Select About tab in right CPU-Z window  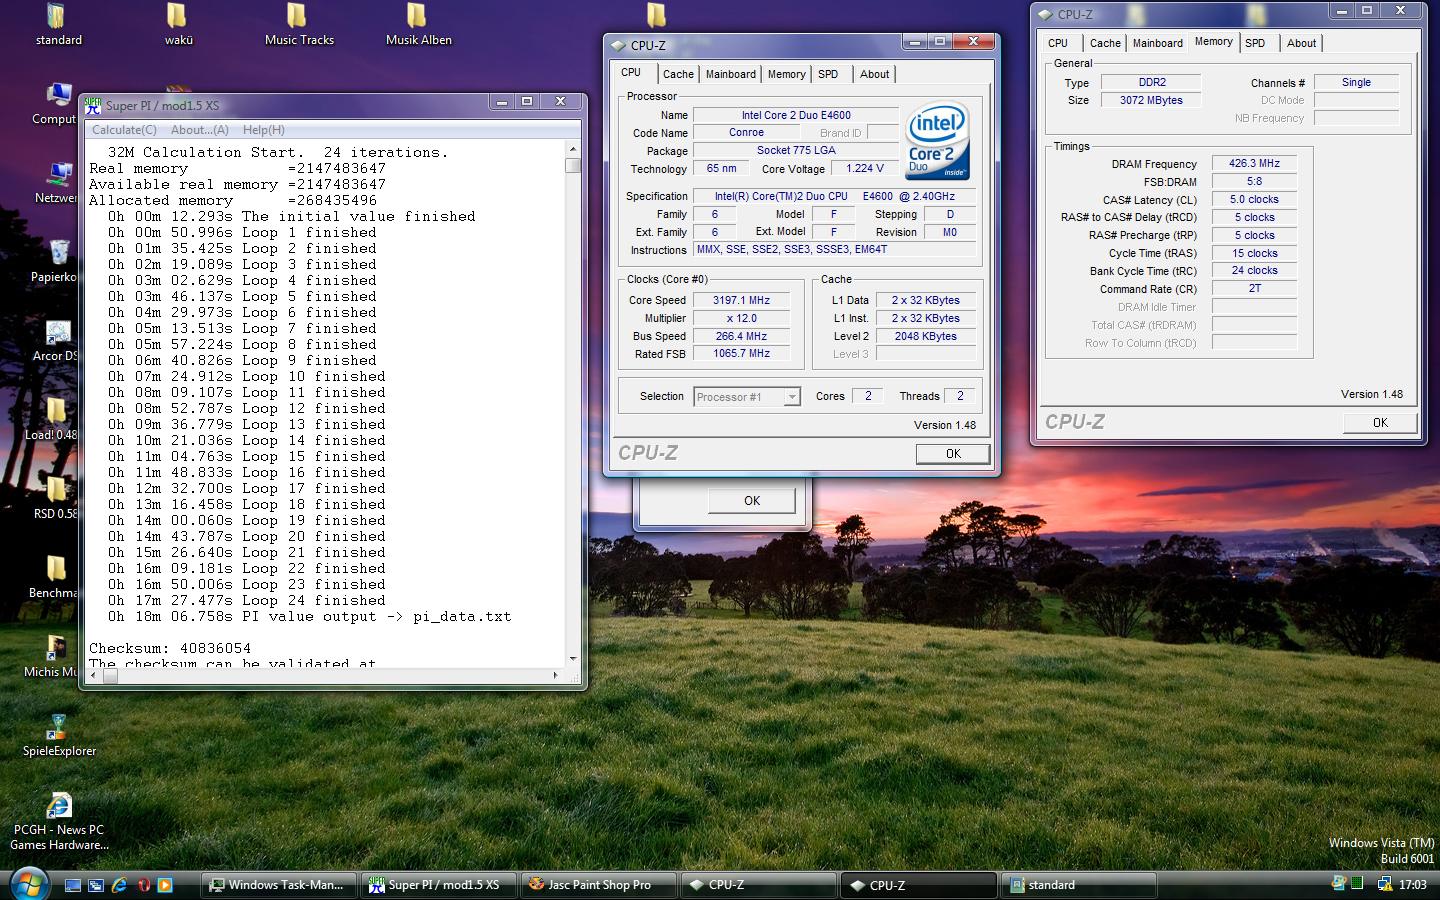coord(1301,43)
